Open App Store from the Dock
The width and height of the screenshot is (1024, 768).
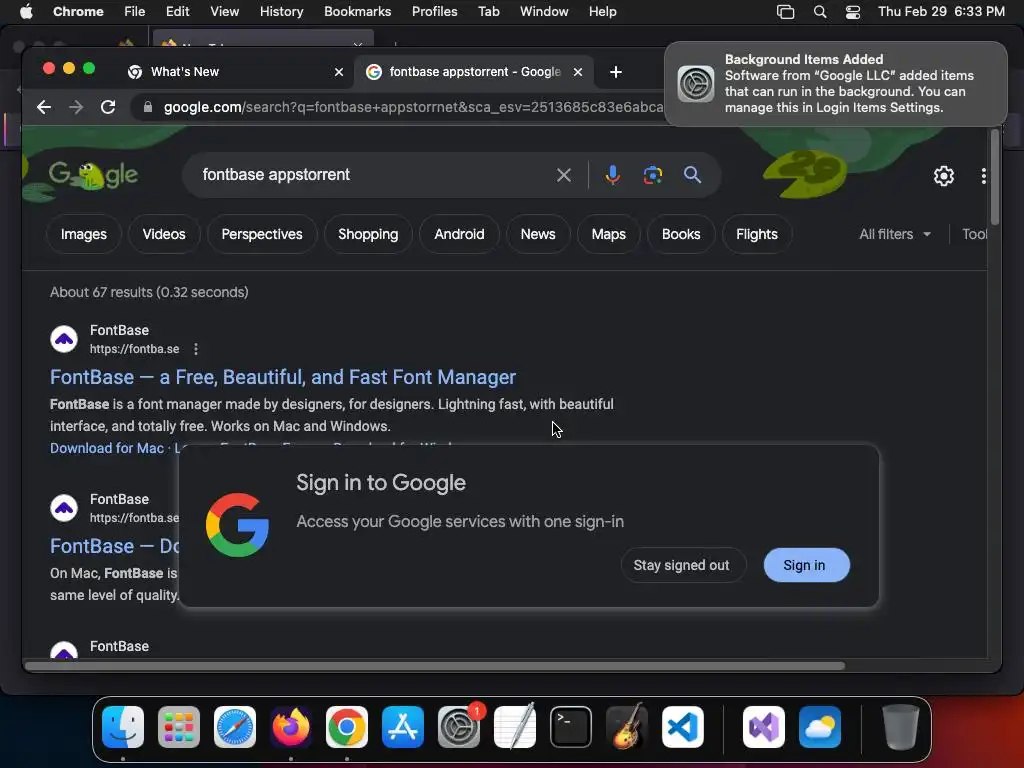click(x=403, y=727)
